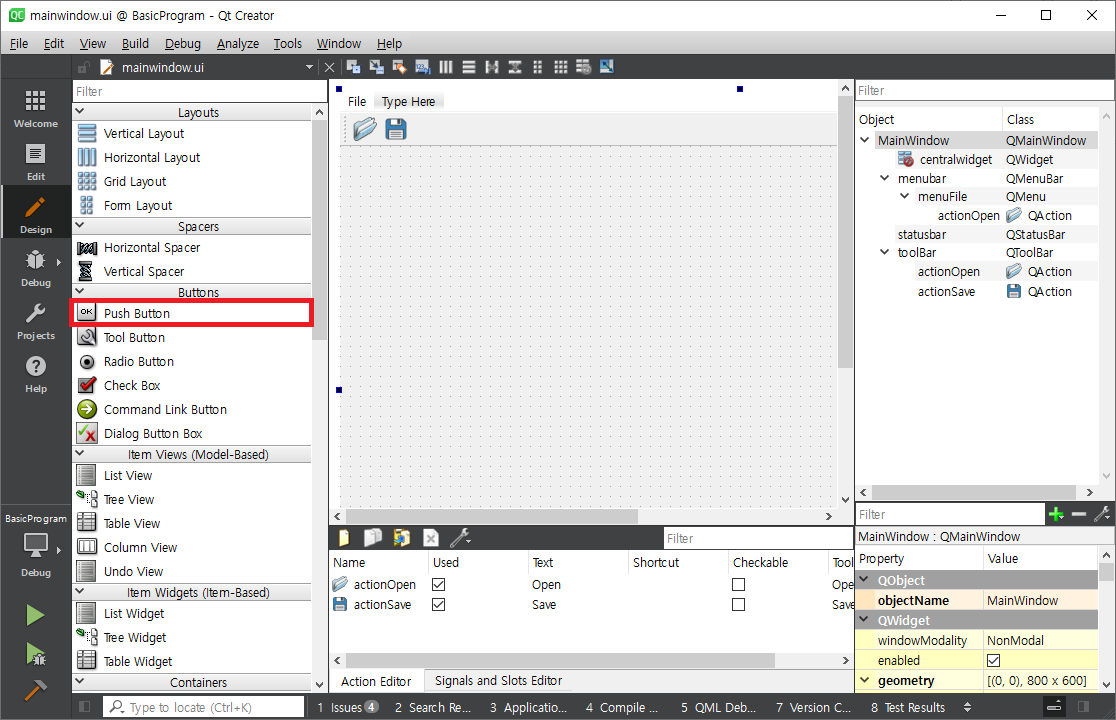The height and width of the screenshot is (720, 1116).
Task: Open the File menu
Action: (19, 43)
